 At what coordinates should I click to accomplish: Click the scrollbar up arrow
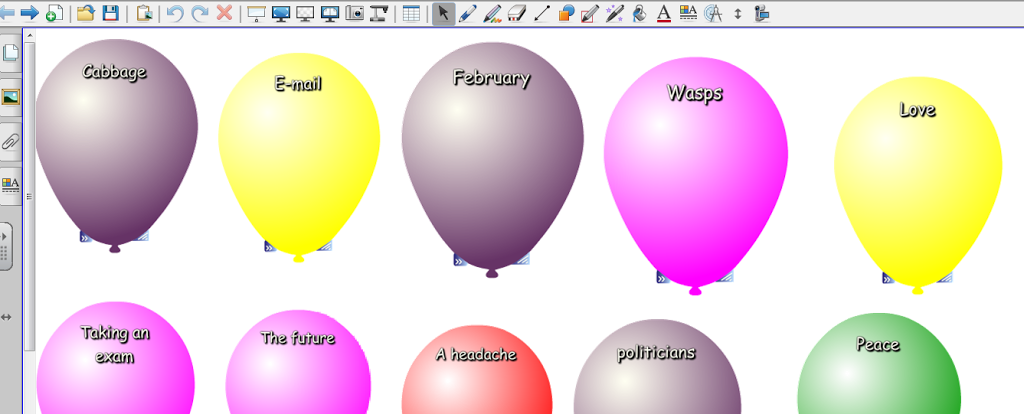point(29,34)
